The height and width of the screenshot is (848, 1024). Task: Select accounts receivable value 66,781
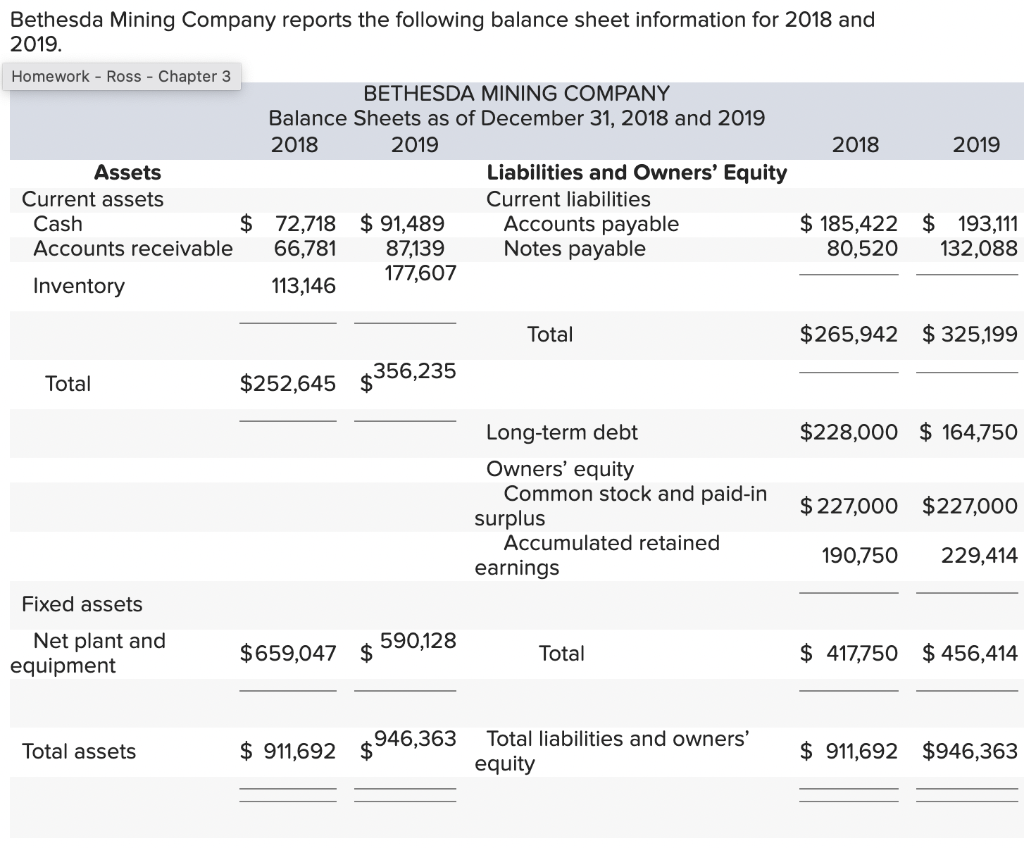(x=305, y=249)
